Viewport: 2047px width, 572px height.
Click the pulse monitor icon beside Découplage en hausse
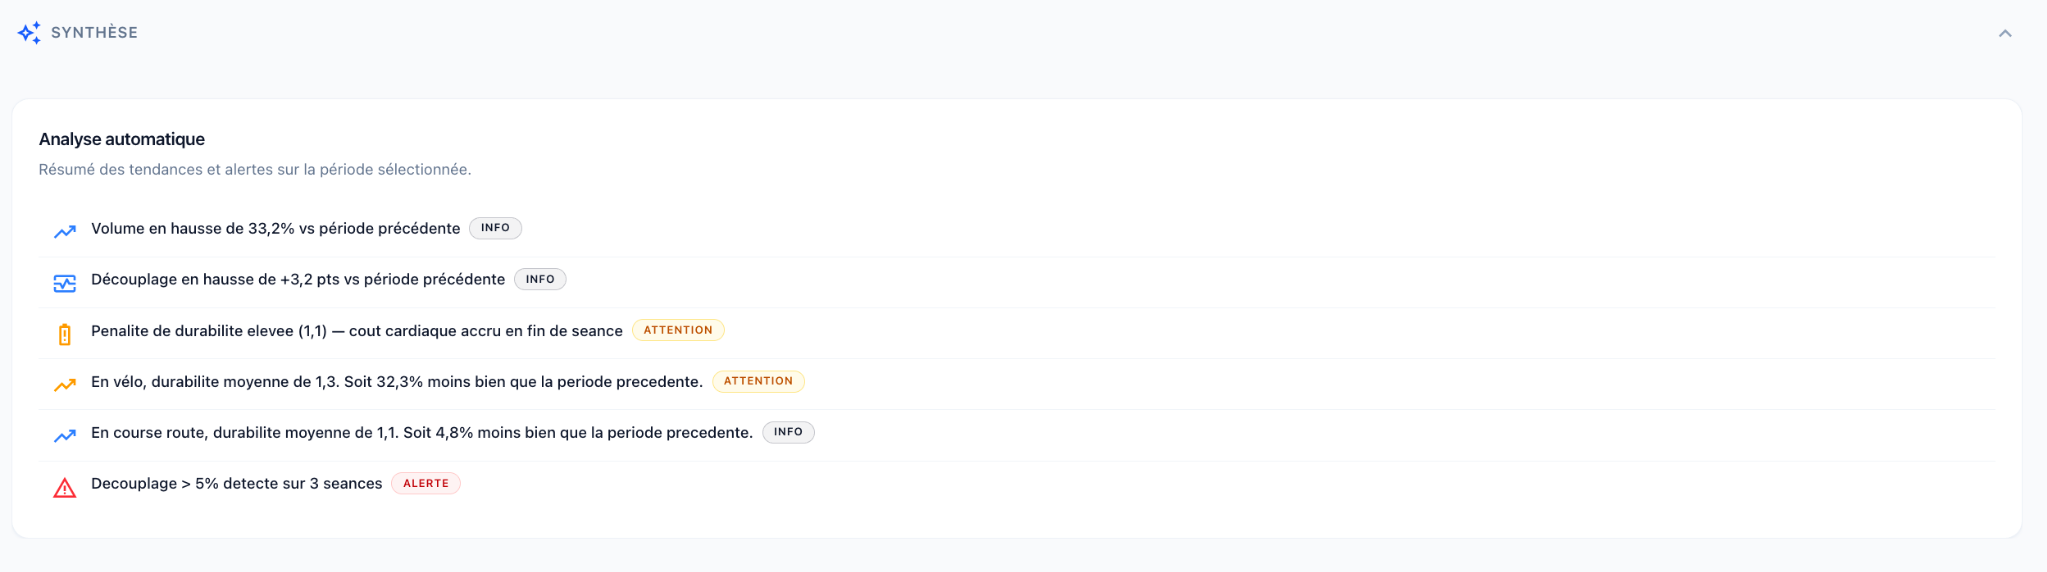65,283
